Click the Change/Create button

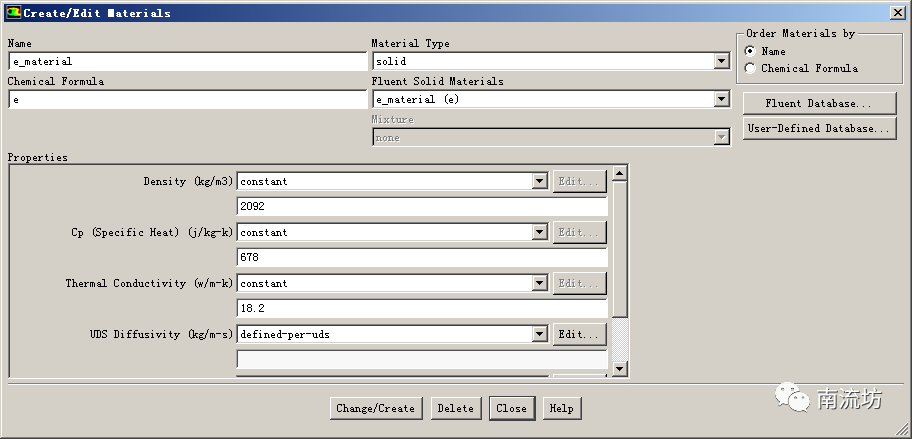coord(376,408)
